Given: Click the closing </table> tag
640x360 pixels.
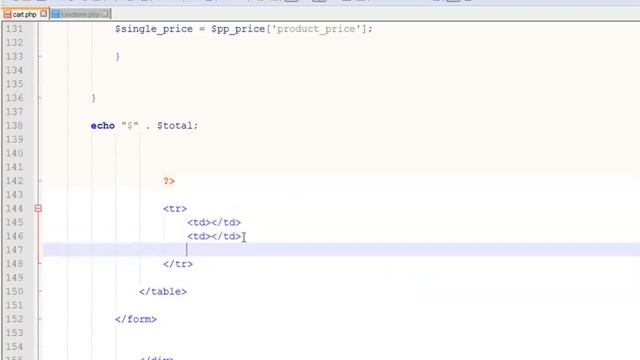Looking at the screenshot, I should (x=163, y=291).
